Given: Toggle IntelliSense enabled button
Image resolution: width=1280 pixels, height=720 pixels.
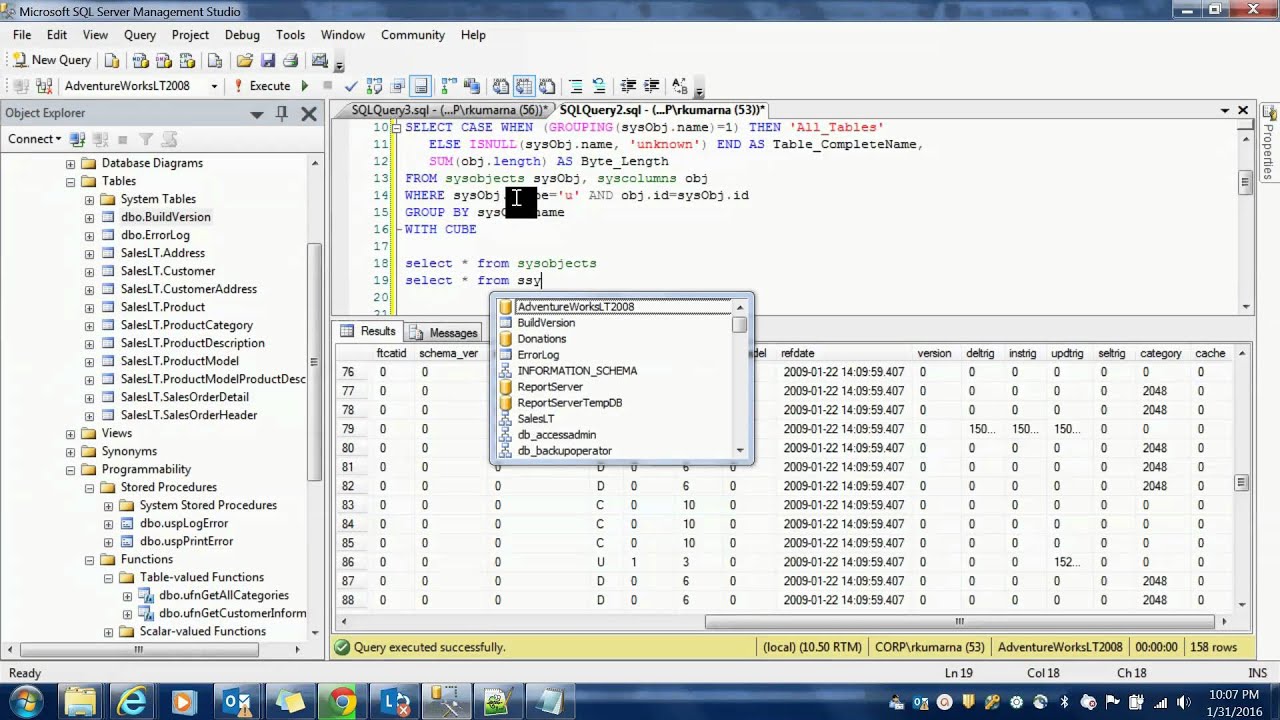Looking at the screenshot, I should click(x=421, y=86).
